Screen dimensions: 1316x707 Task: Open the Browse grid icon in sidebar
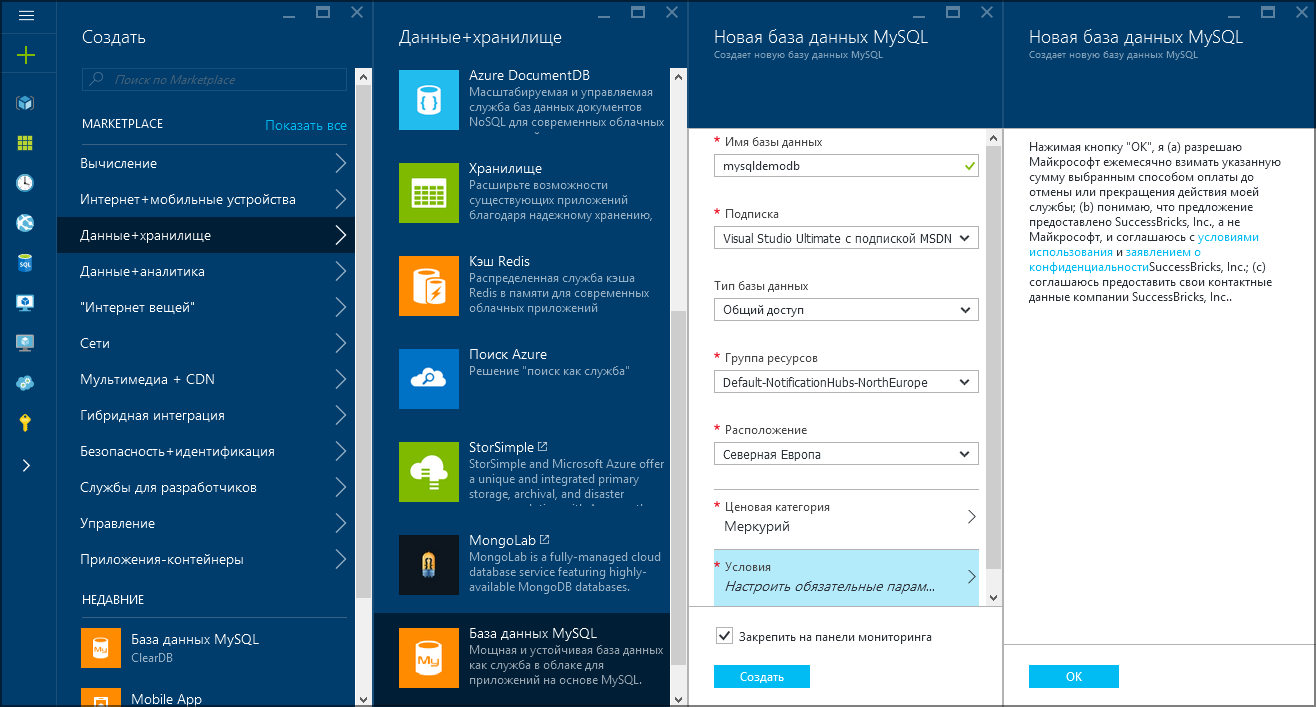(x=27, y=142)
